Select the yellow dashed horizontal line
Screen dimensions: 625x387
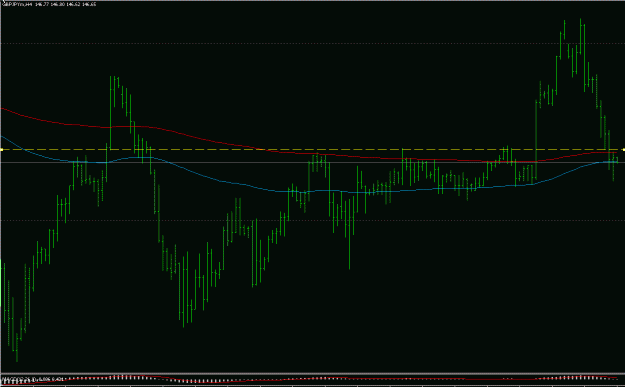click(312, 150)
